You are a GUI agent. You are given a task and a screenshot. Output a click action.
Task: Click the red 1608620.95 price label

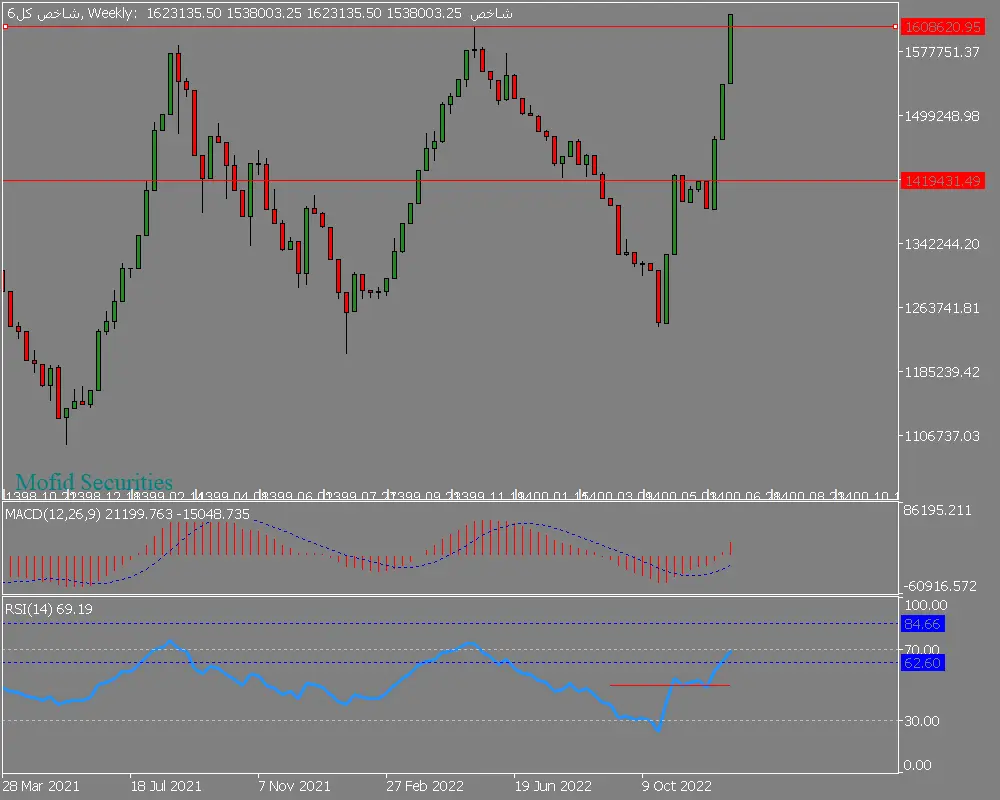941,27
